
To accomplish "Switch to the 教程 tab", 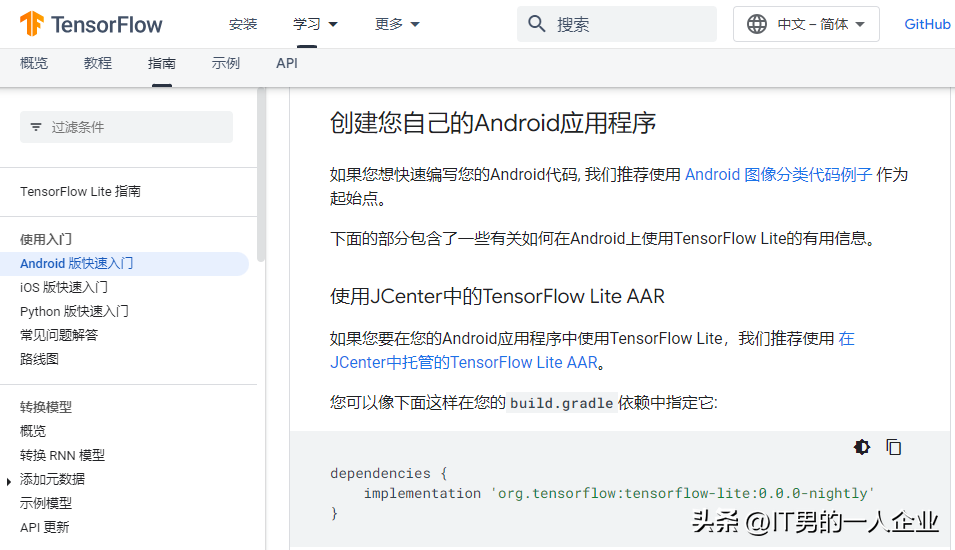I will click(97, 63).
